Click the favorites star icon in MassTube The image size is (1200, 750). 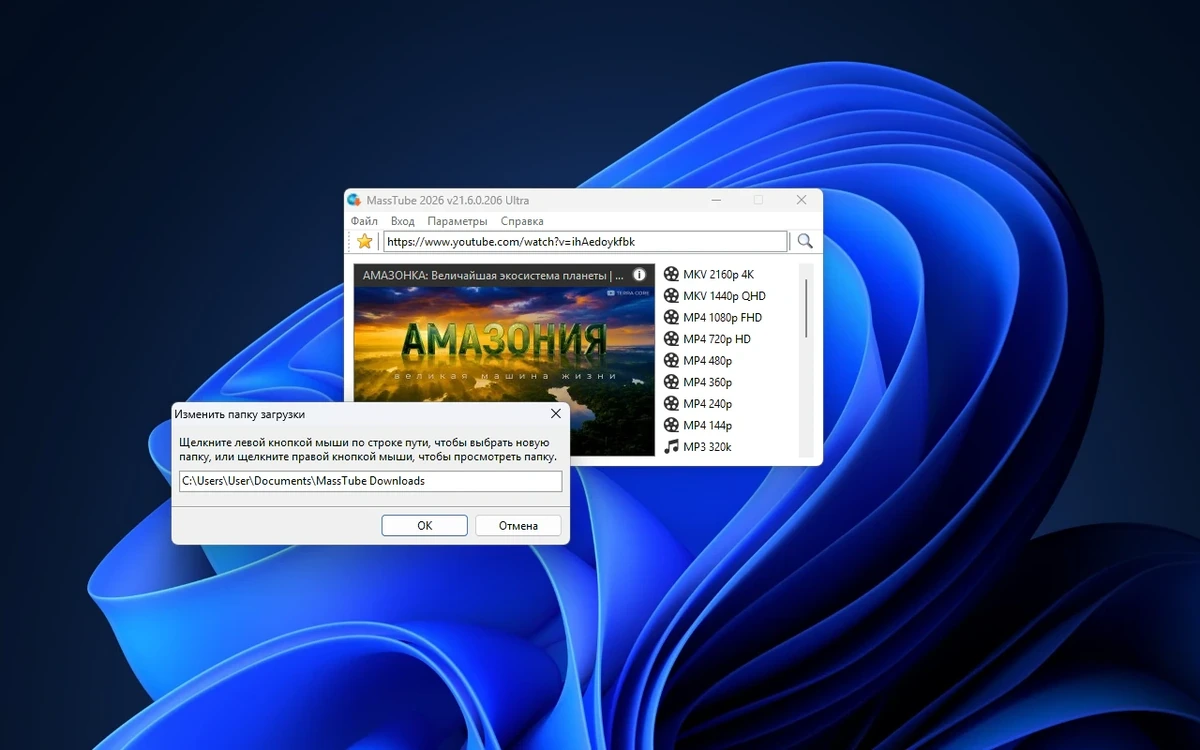coord(364,241)
